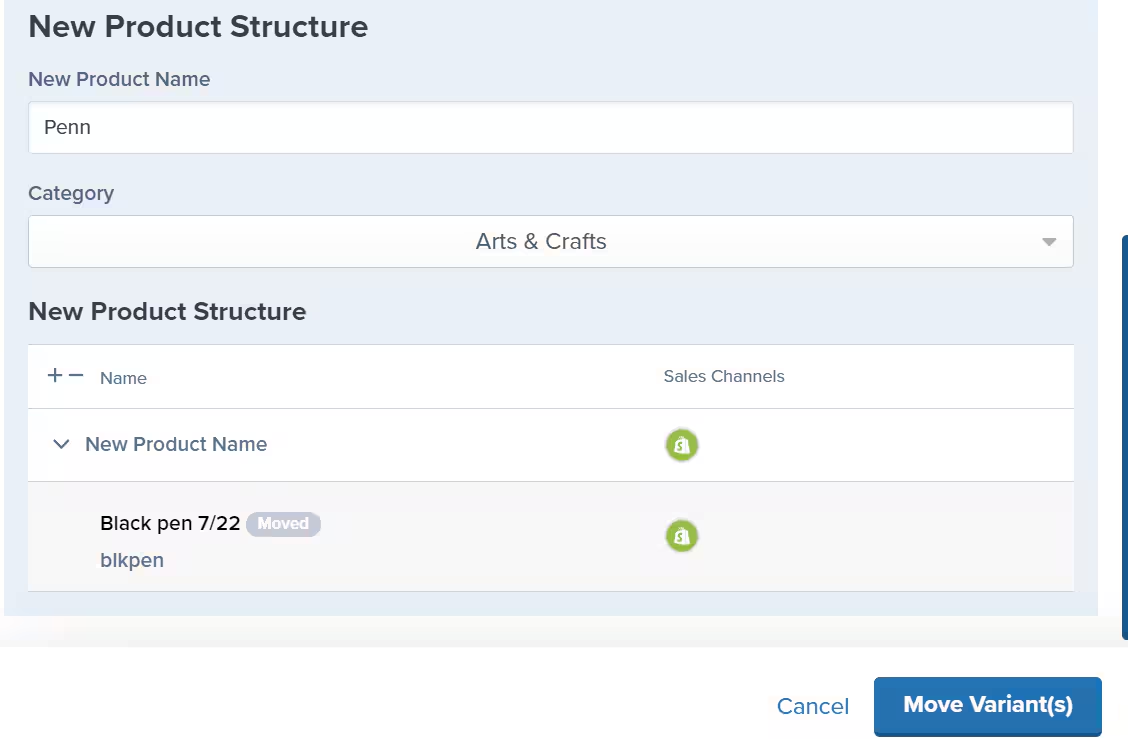Click Cancel to dismiss the dialog
The height and width of the screenshot is (739, 1128).
coord(812,705)
